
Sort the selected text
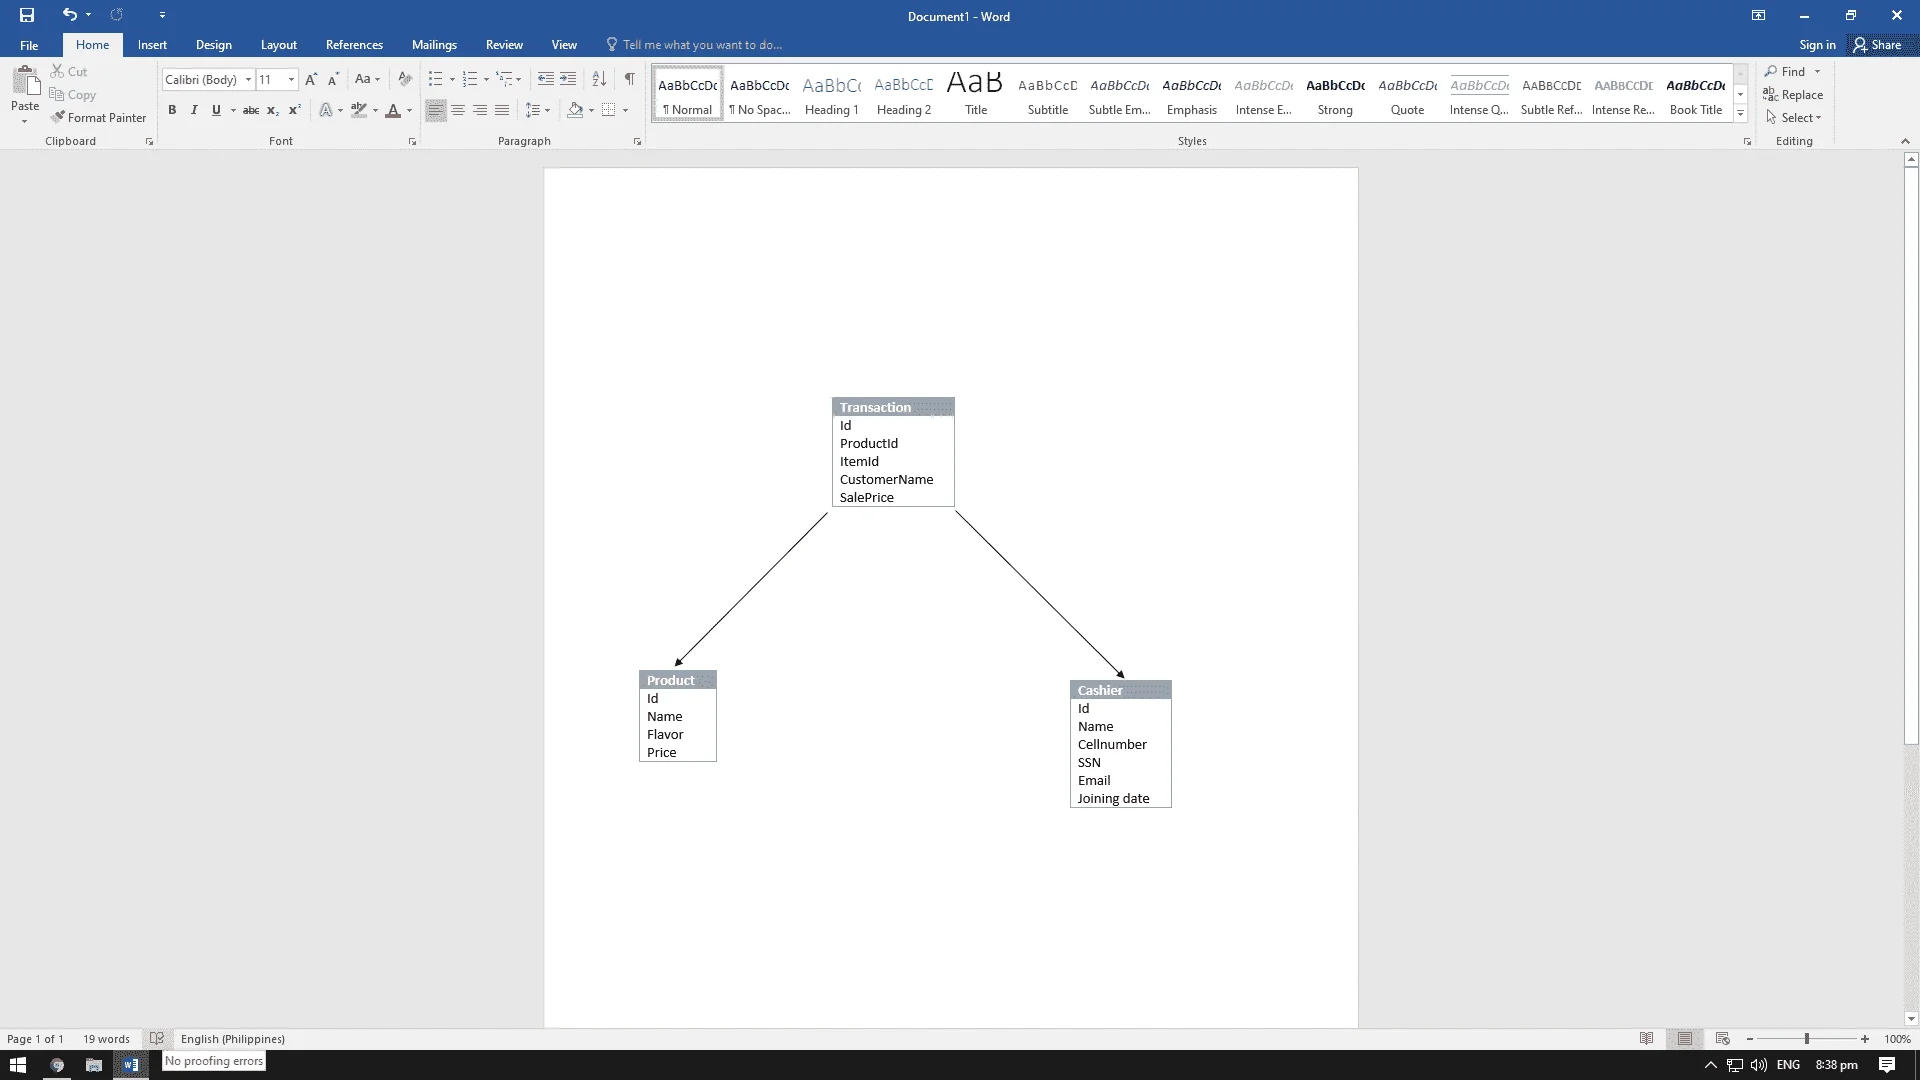click(599, 79)
